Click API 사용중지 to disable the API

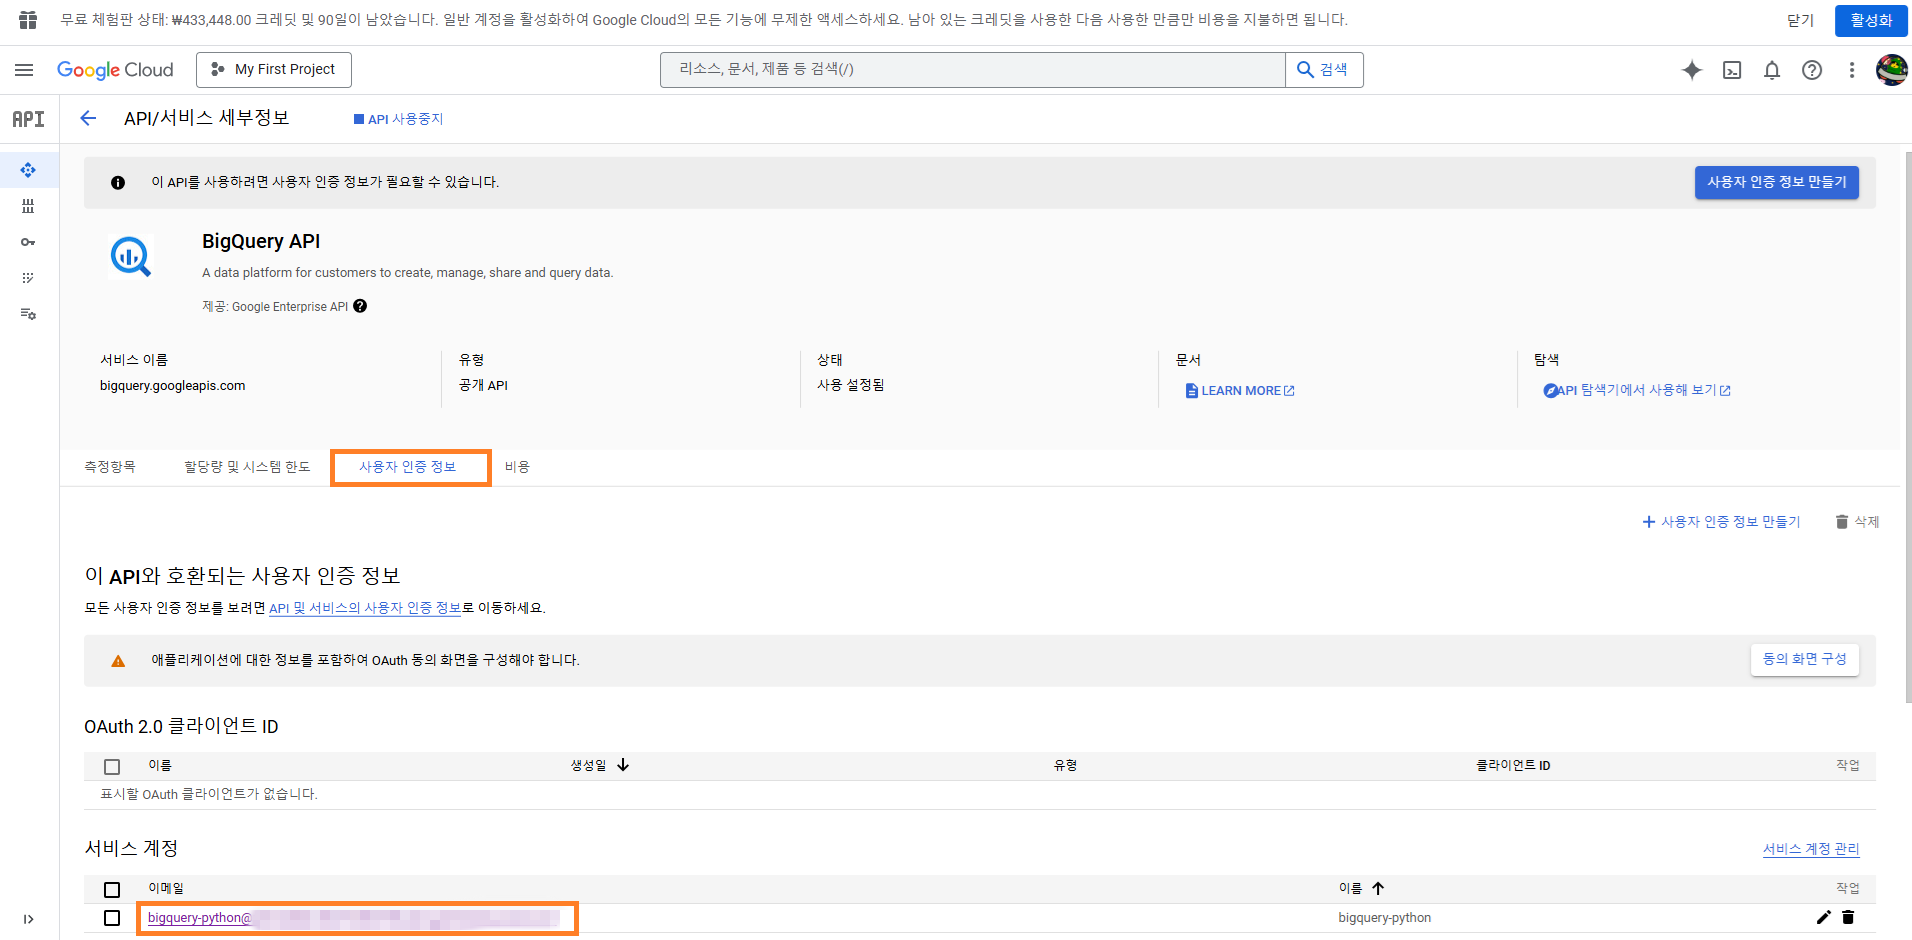[x=398, y=119]
